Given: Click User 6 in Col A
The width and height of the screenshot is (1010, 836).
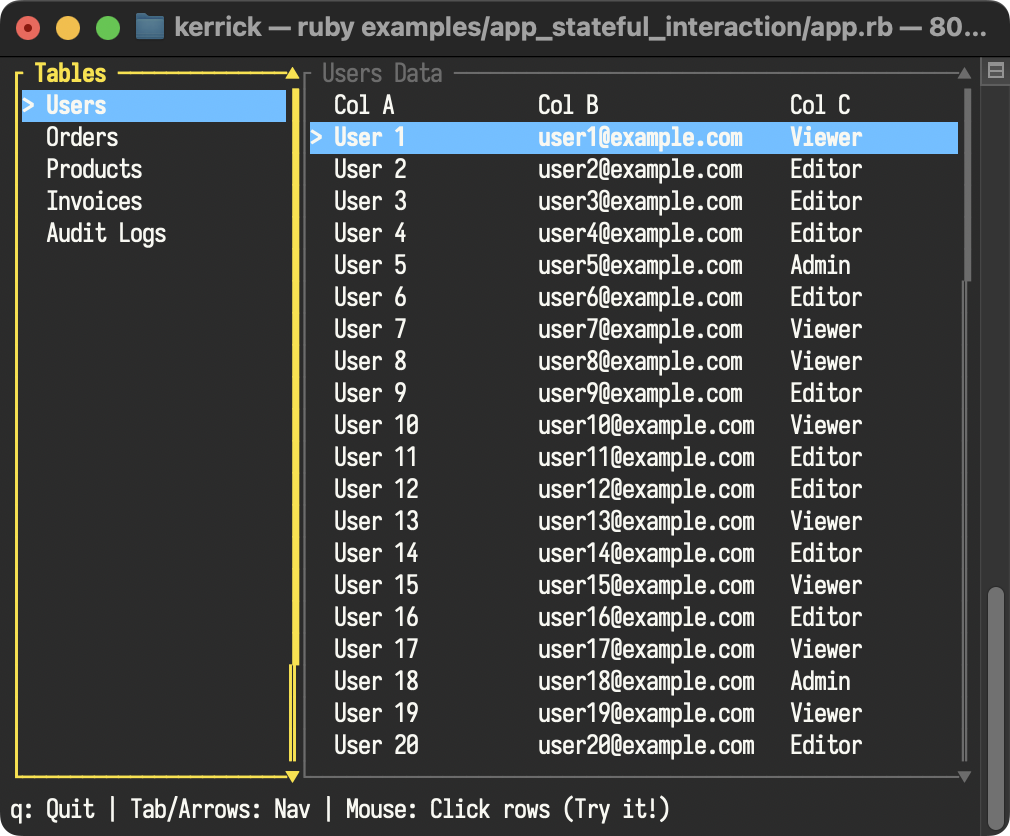Looking at the screenshot, I should 370,298.
